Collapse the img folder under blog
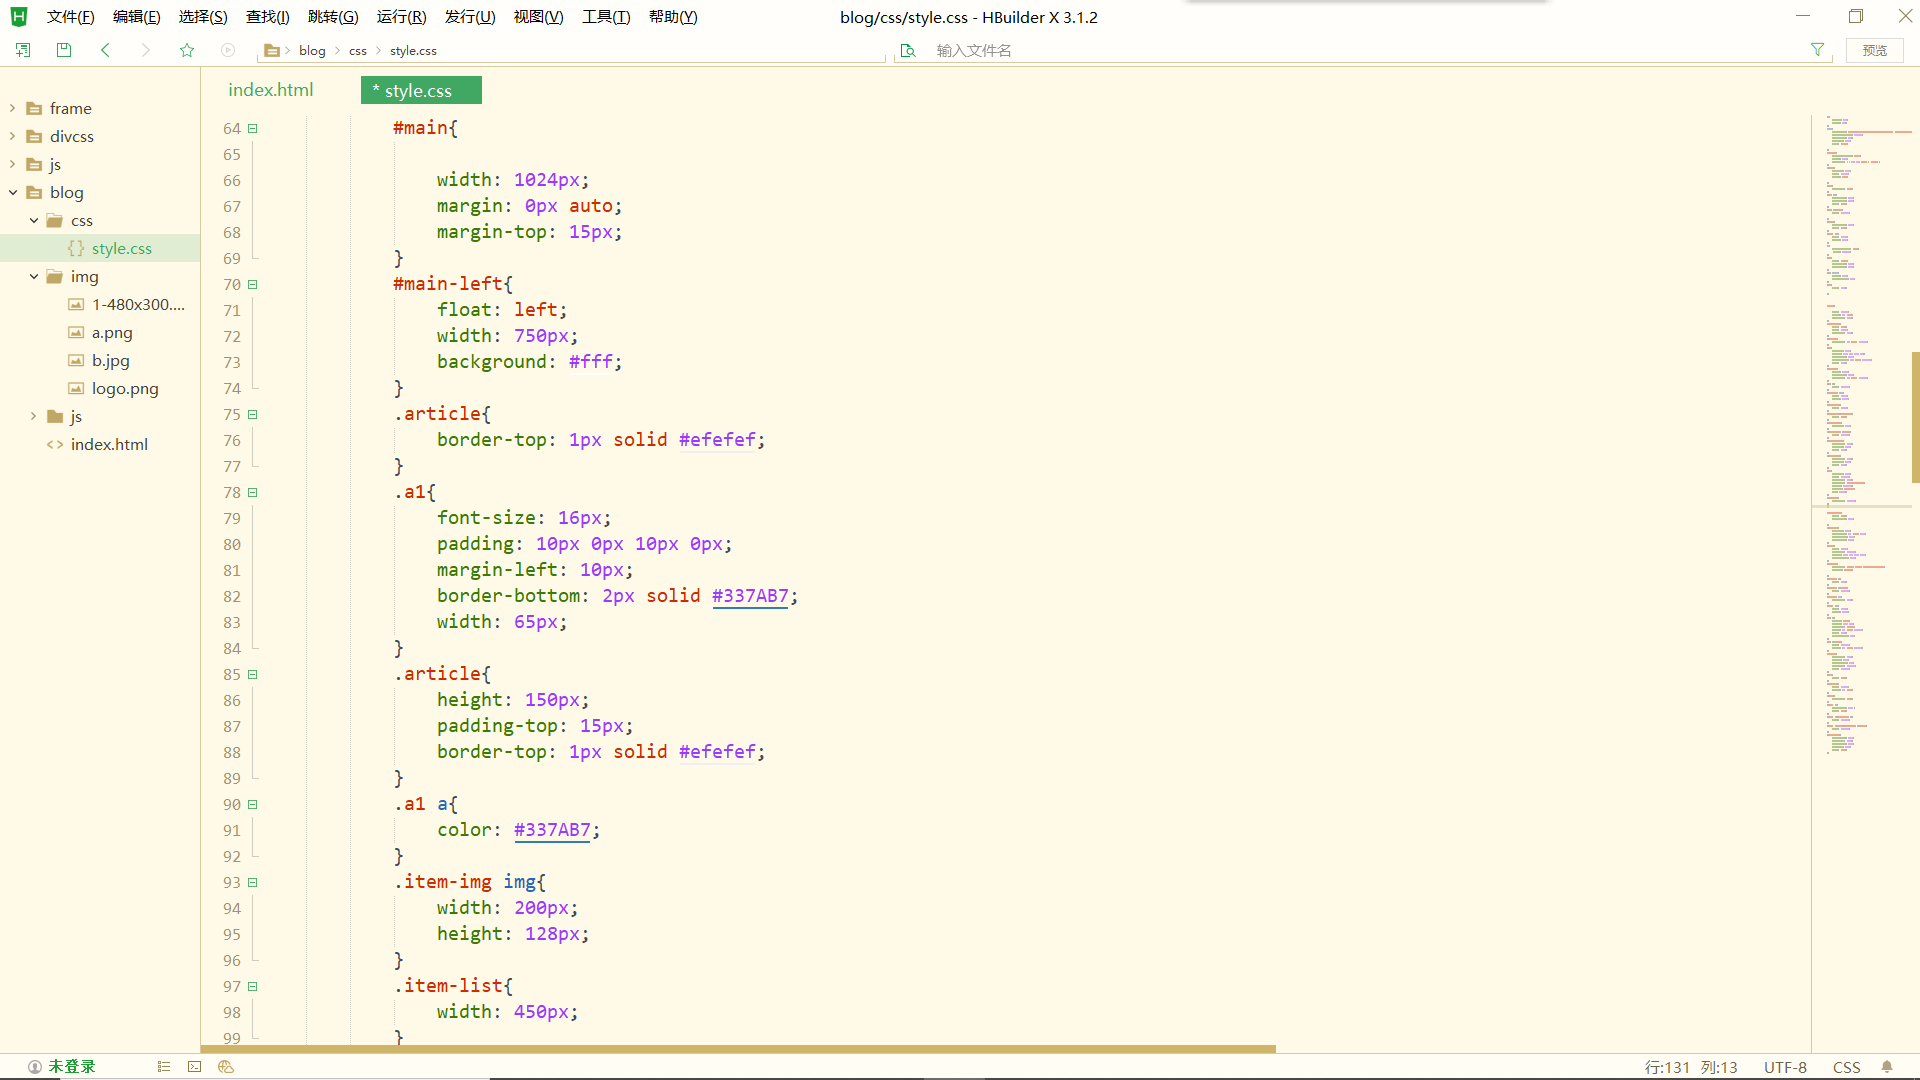This screenshot has height=1080, width=1920. point(33,276)
